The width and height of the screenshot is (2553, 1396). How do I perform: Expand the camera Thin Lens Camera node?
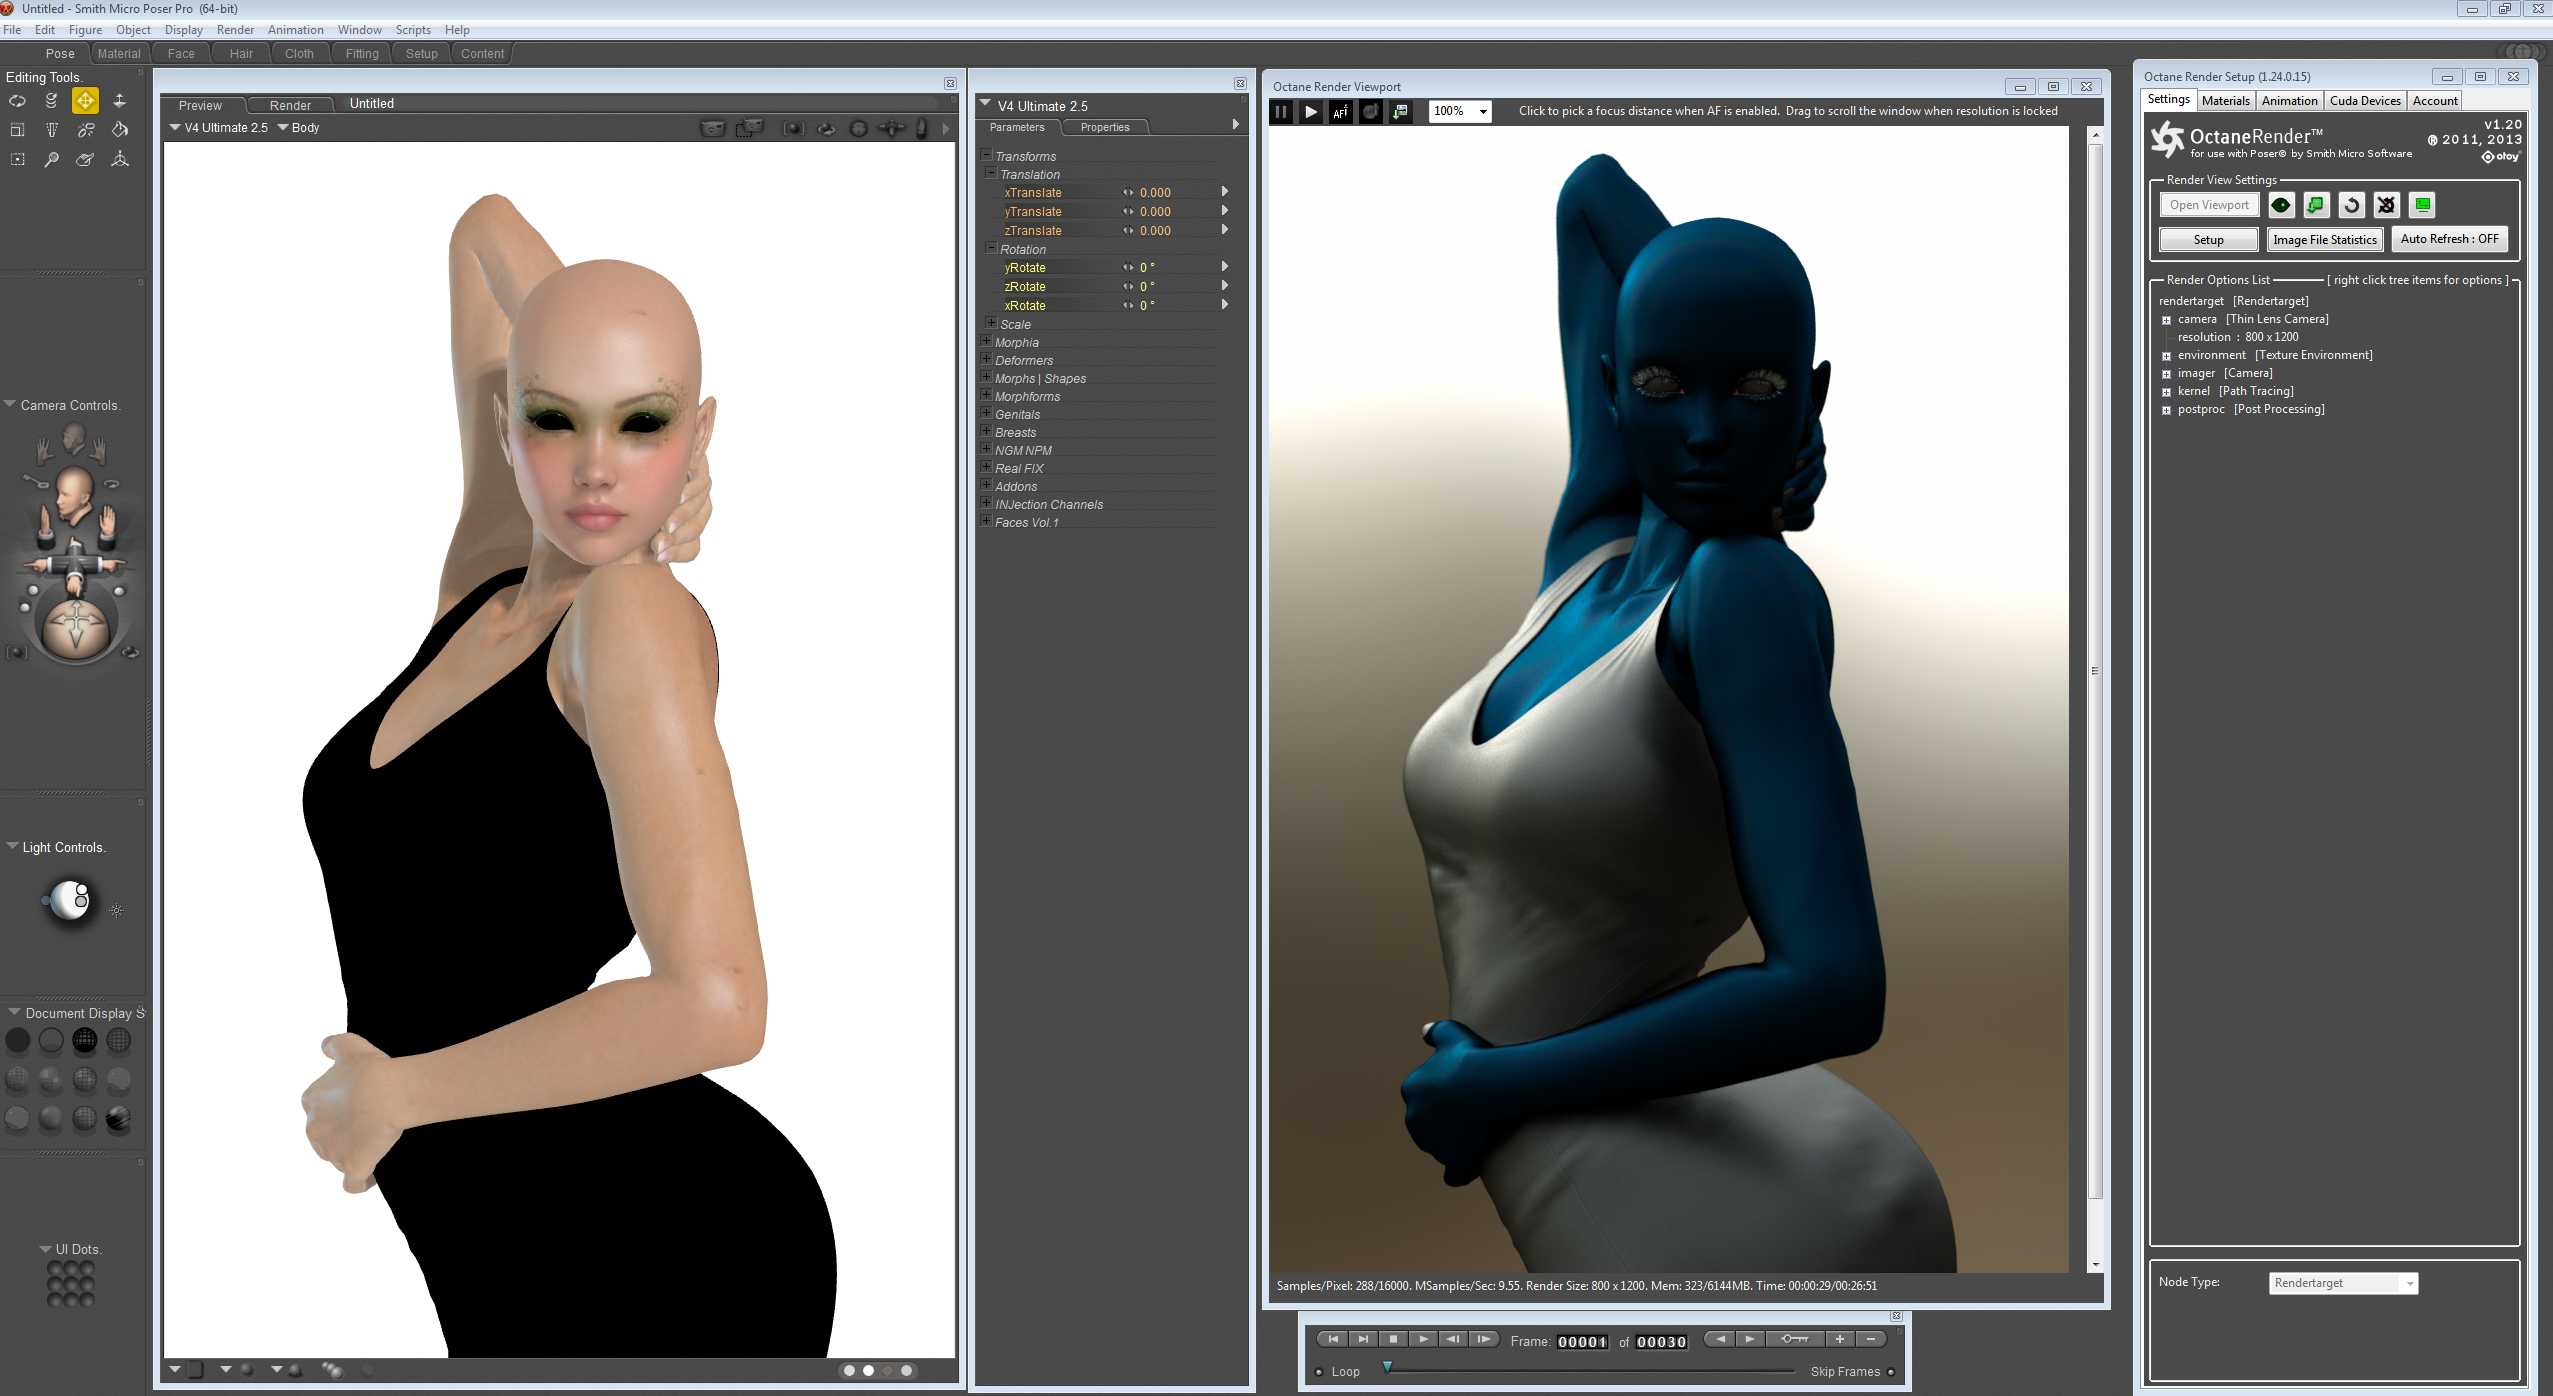point(2166,320)
